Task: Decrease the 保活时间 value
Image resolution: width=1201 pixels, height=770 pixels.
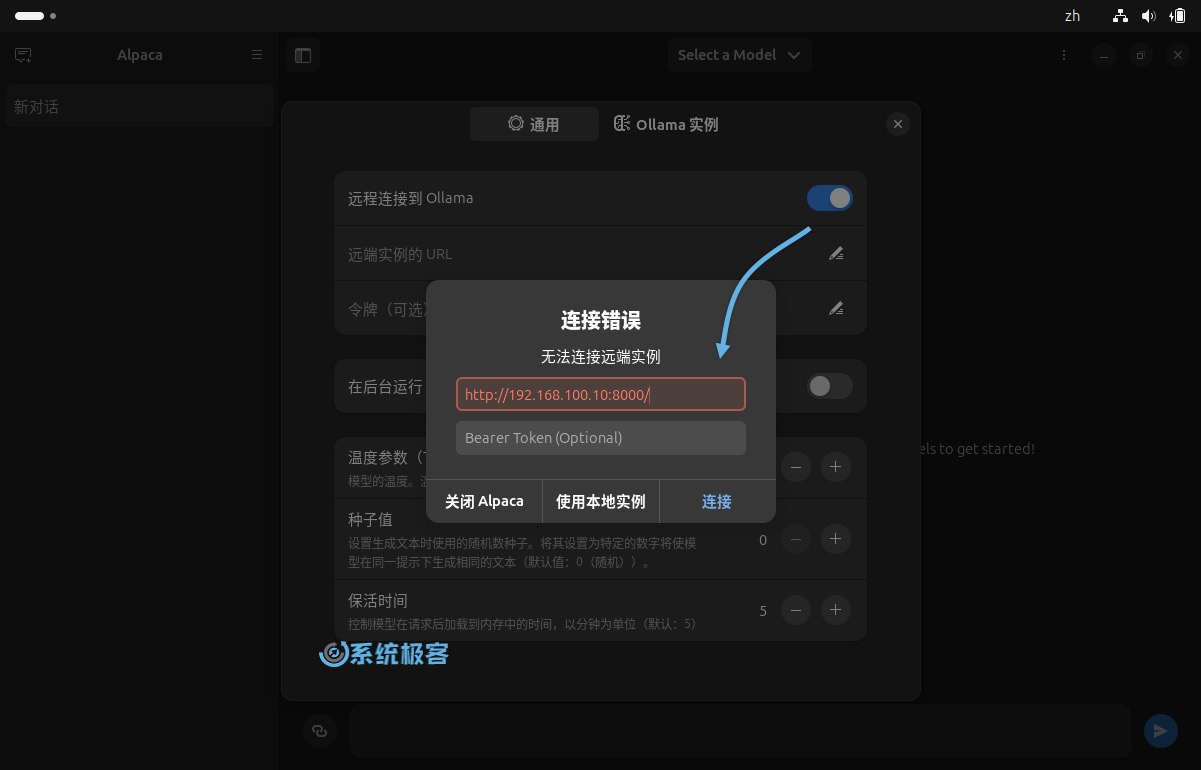Action: [x=796, y=610]
